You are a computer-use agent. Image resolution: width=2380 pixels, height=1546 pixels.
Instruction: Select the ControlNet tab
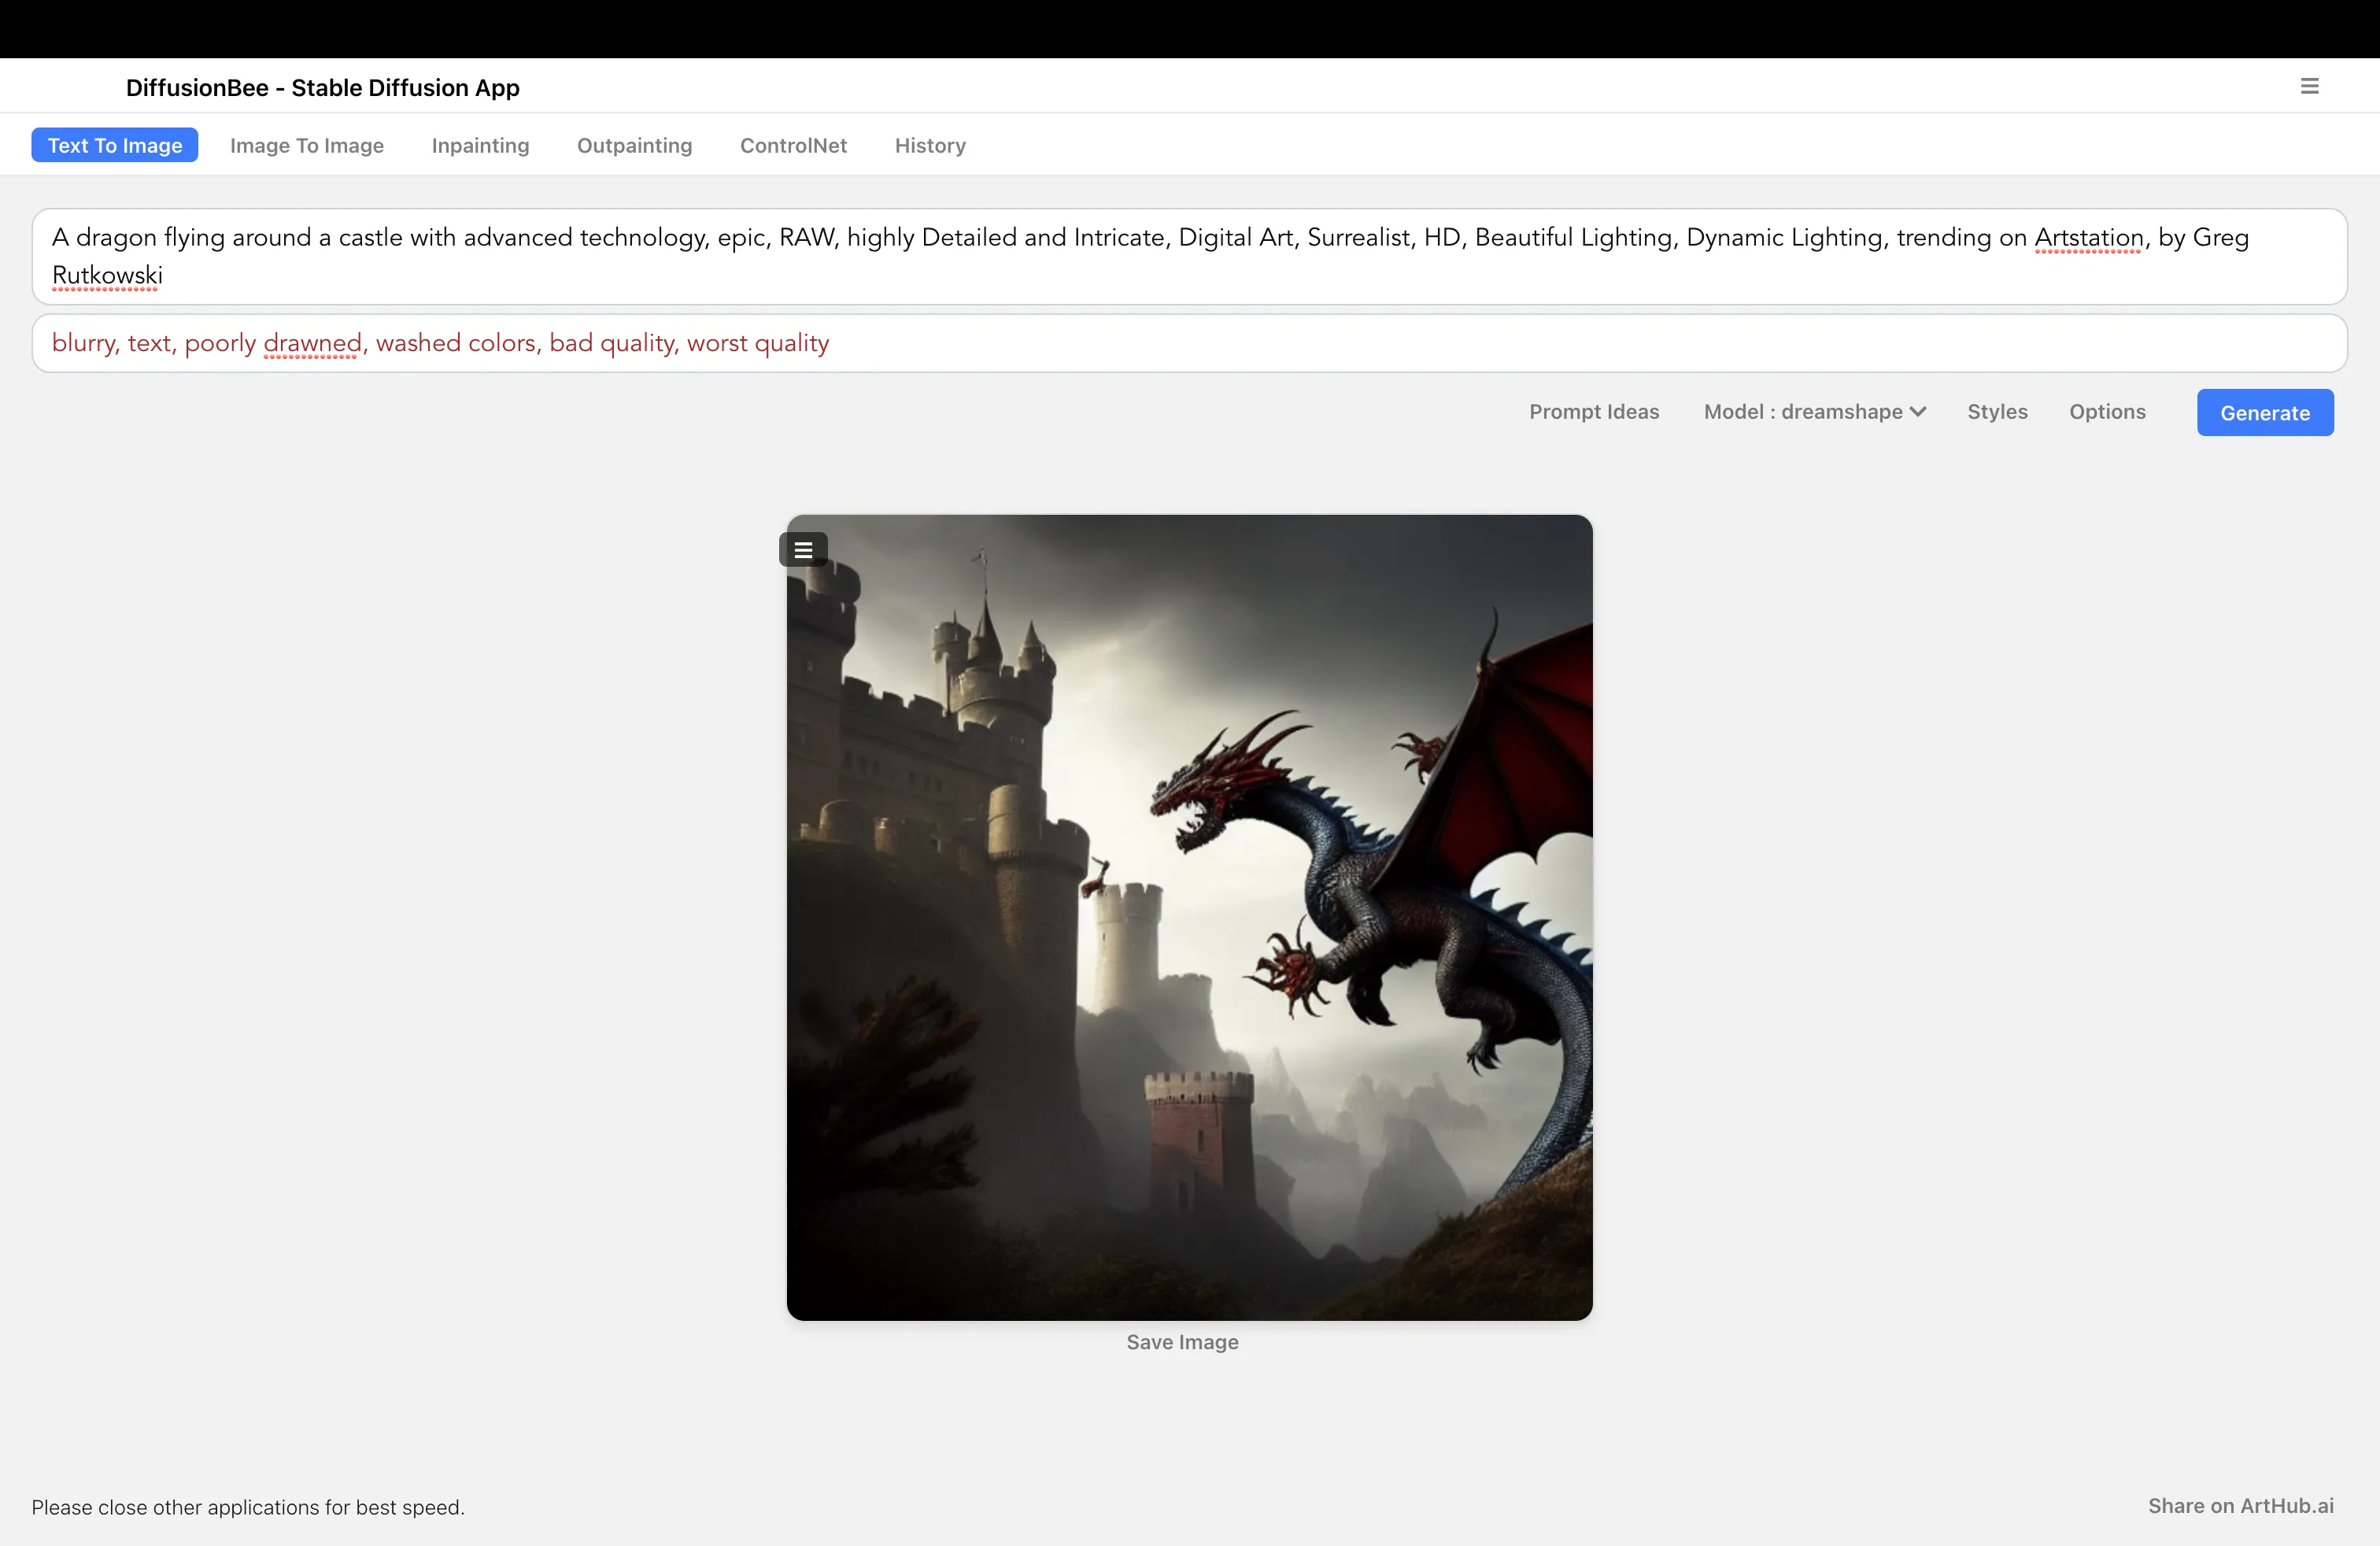coord(793,146)
